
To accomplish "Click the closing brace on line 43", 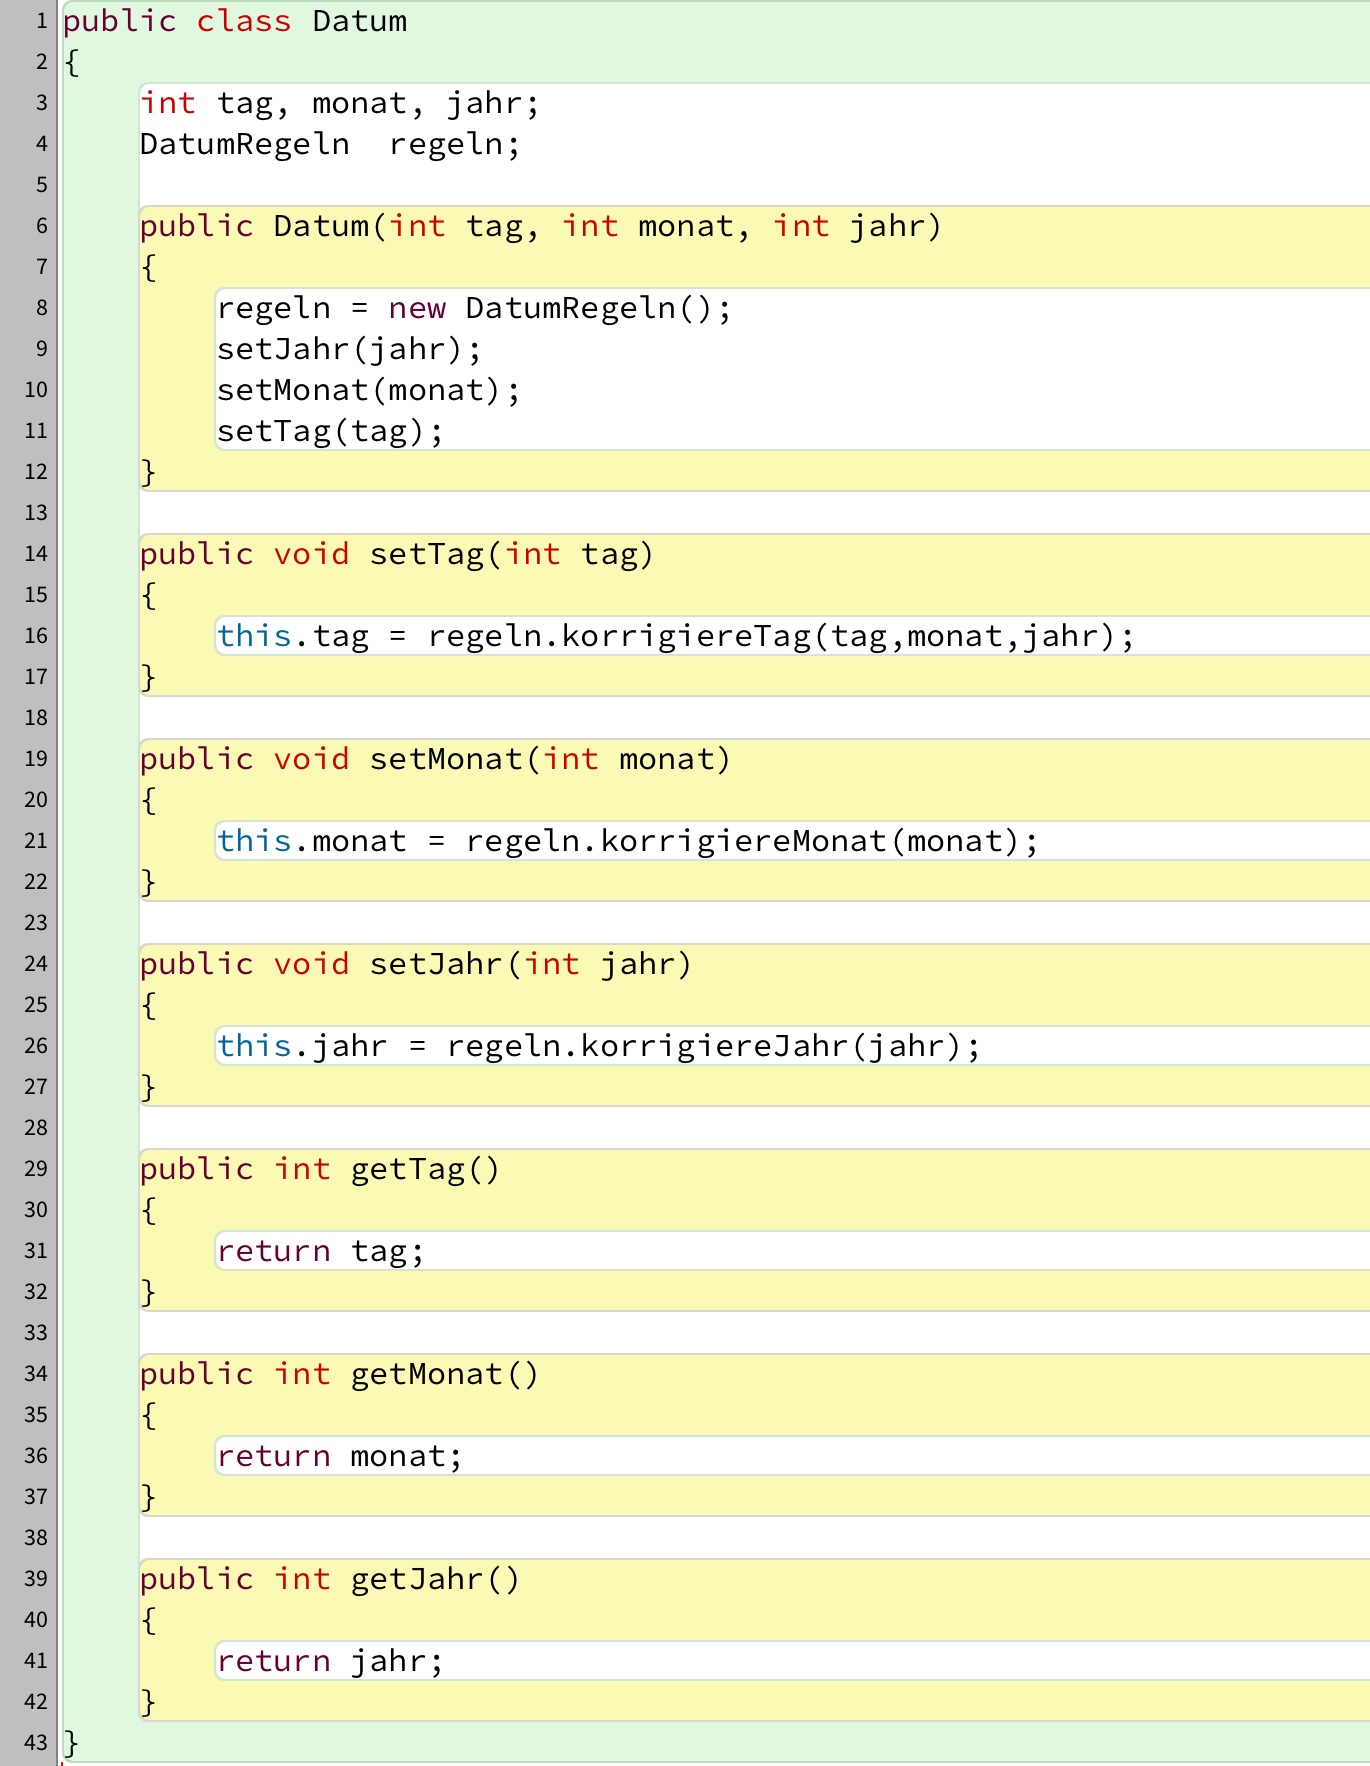I will pos(71,1743).
